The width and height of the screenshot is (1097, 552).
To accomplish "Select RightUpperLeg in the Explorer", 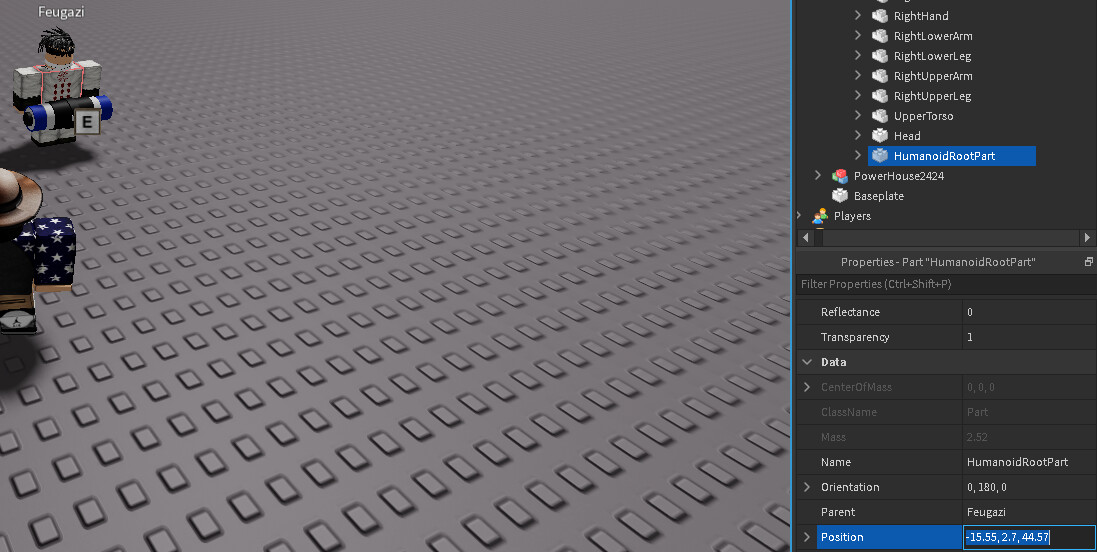I will click(x=932, y=96).
